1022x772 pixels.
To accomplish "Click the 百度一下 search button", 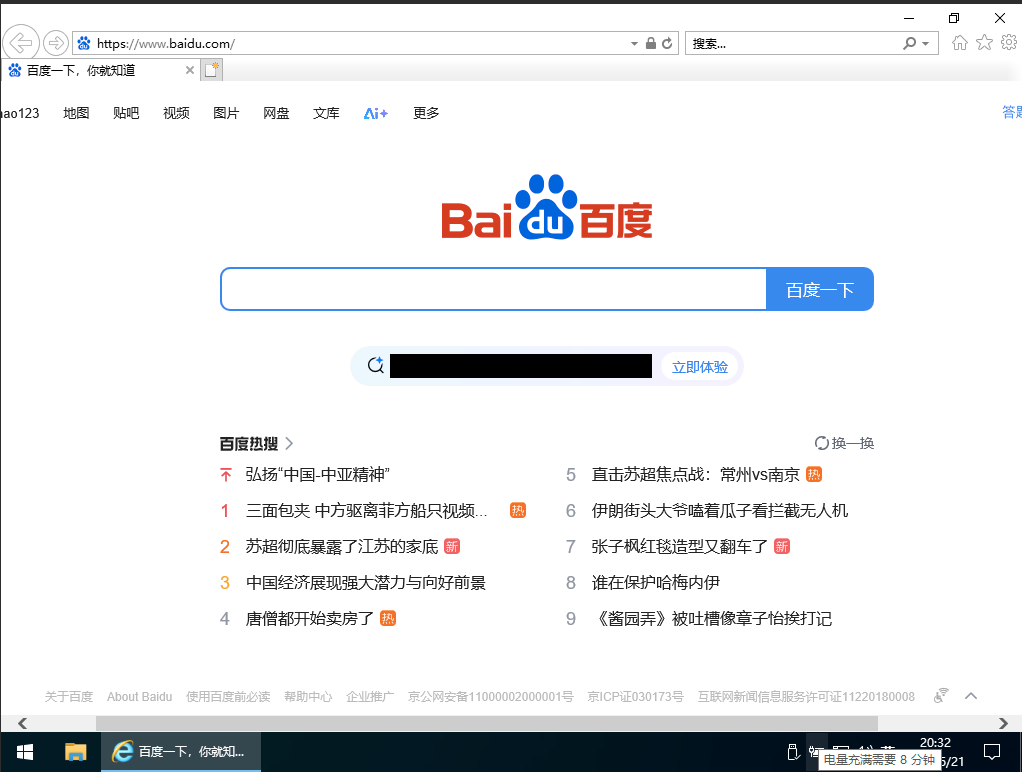I will point(820,289).
